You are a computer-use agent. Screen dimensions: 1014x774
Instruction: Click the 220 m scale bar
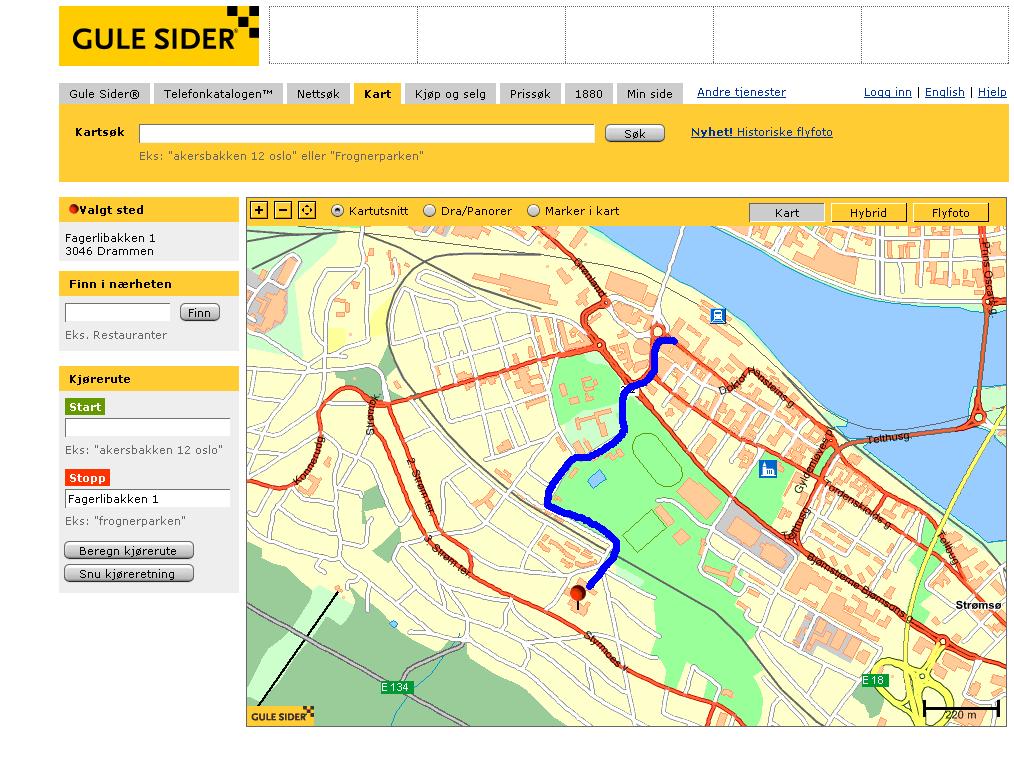click(x=961, y=711)
